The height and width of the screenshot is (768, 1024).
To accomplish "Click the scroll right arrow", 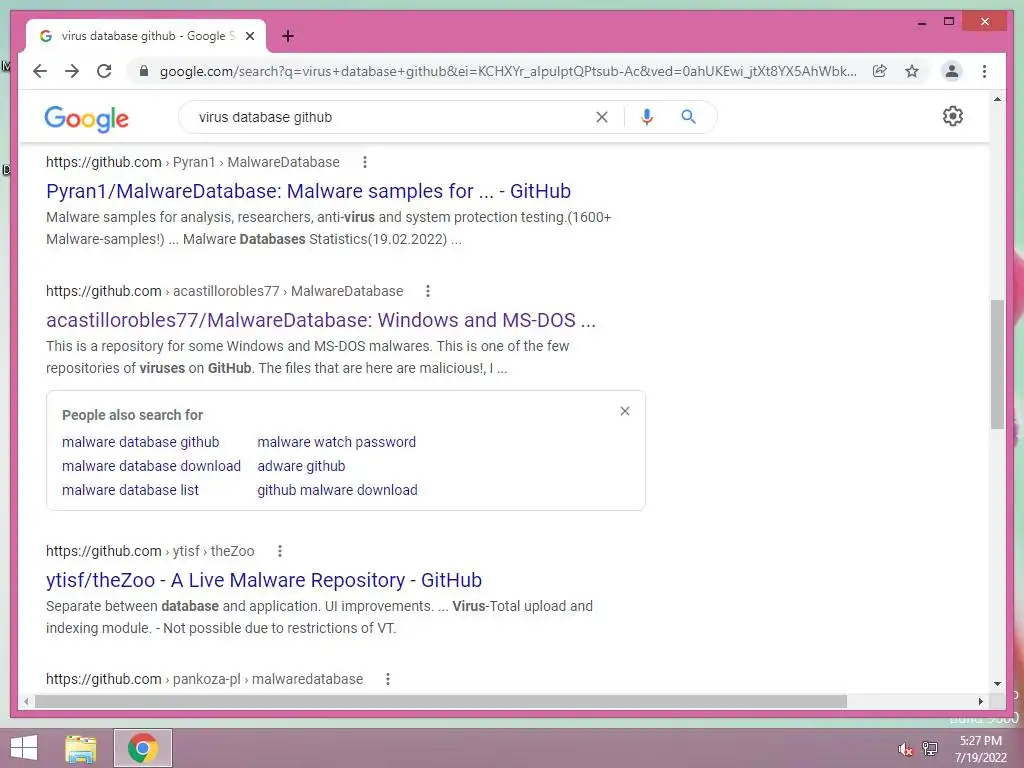I will tap(980, 701).
